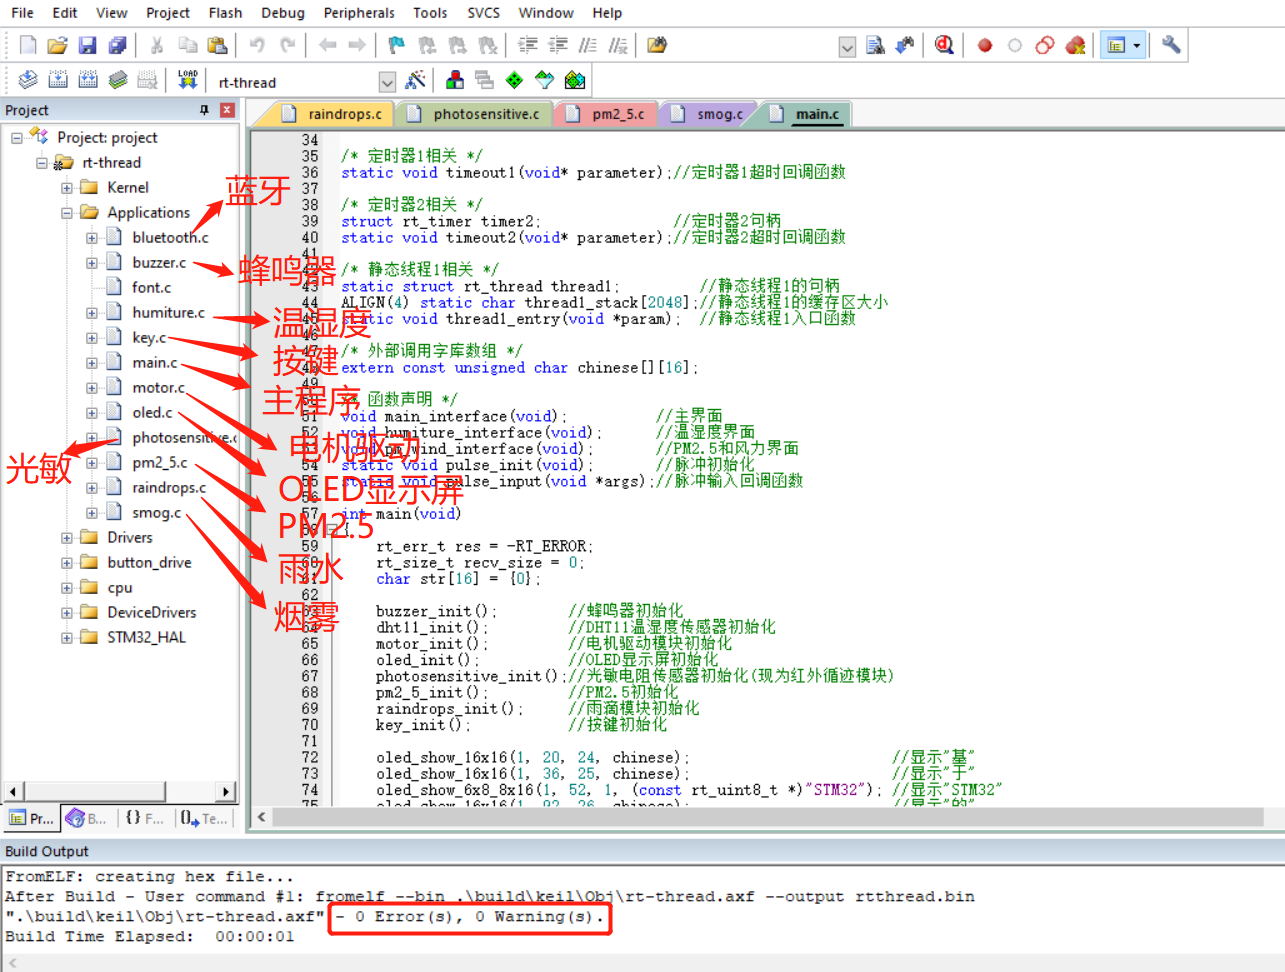Click the Find document search icon
Screen dimensions: 1285x972
pyautogui.click(x=875, y=45)
